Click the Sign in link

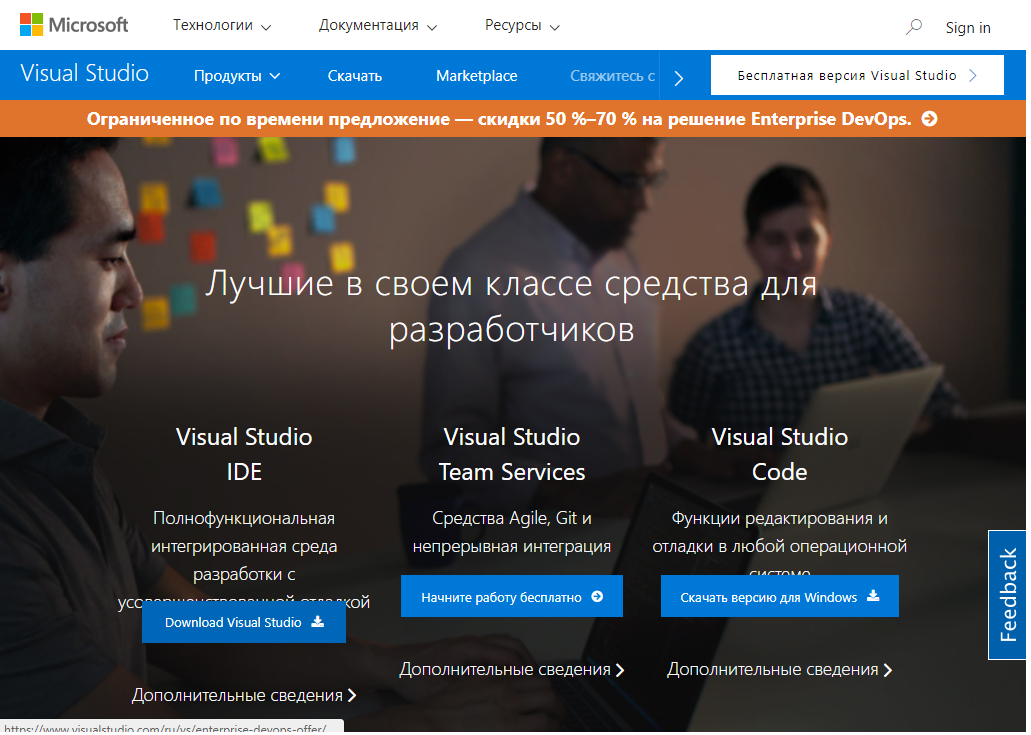[x=968, y=28]
